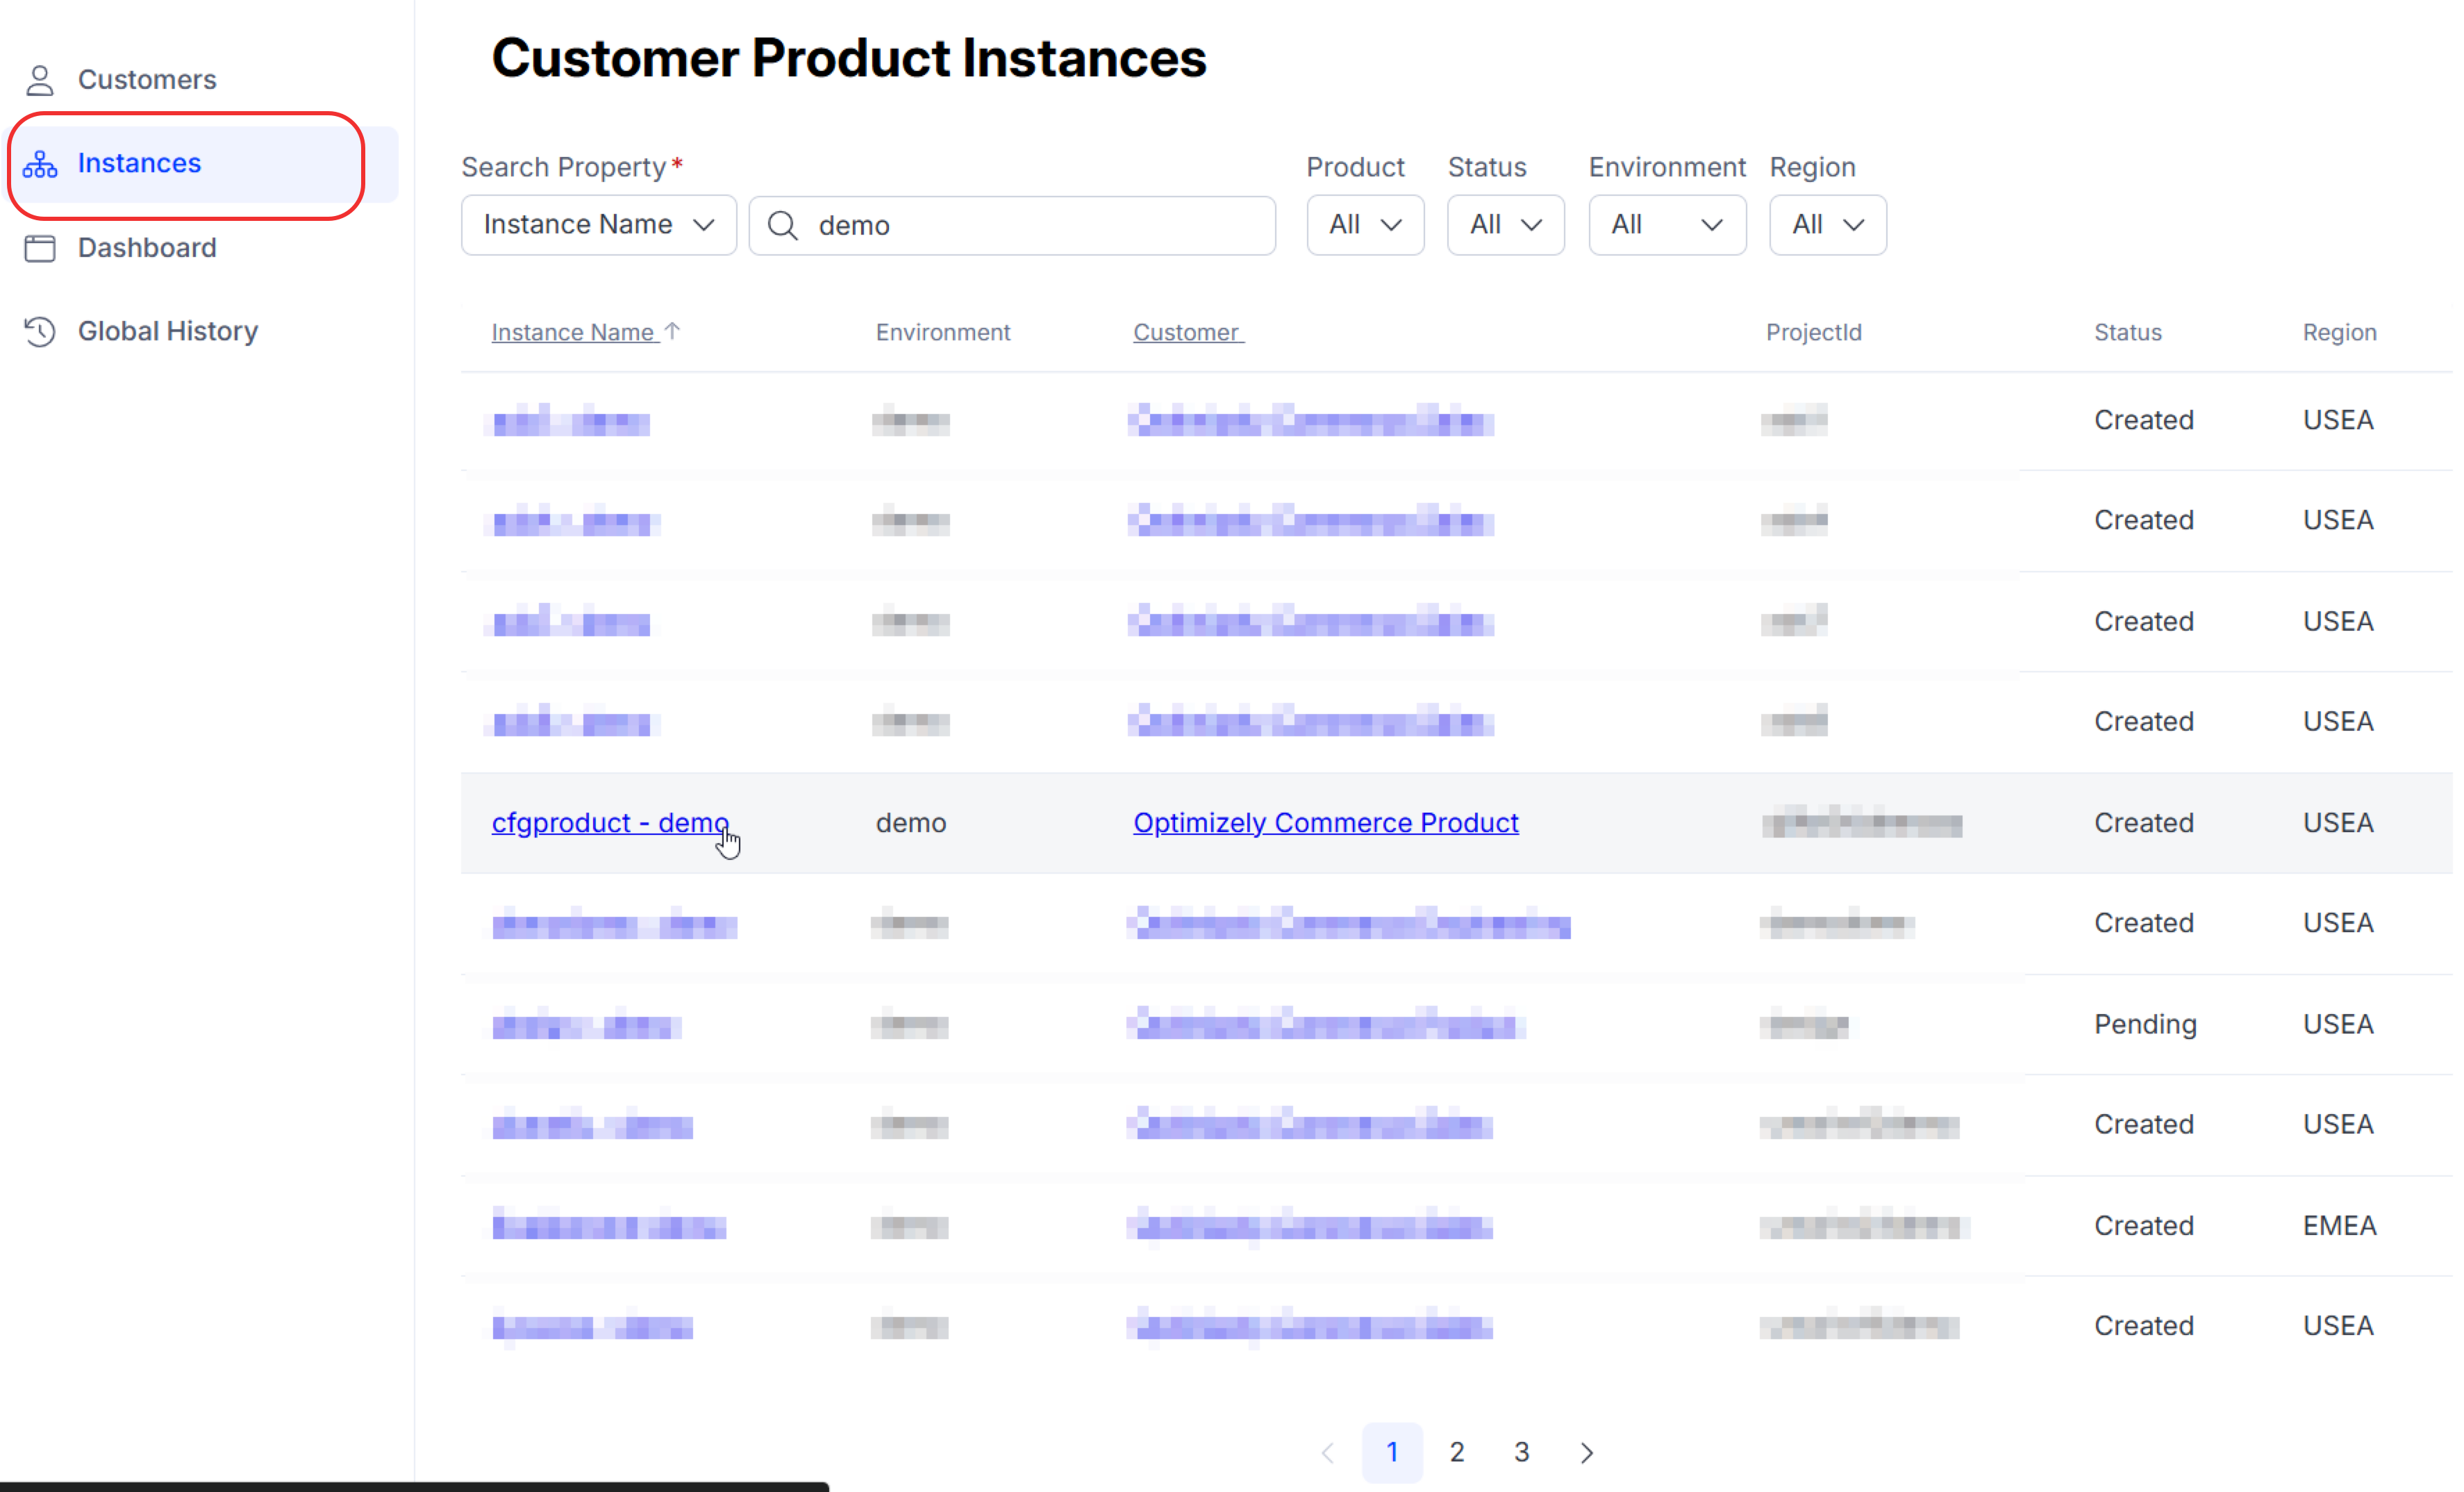Screen dimensions: 2464x1492
Task: Open Dashboard via its panel icon
Action: click(40, 247)
